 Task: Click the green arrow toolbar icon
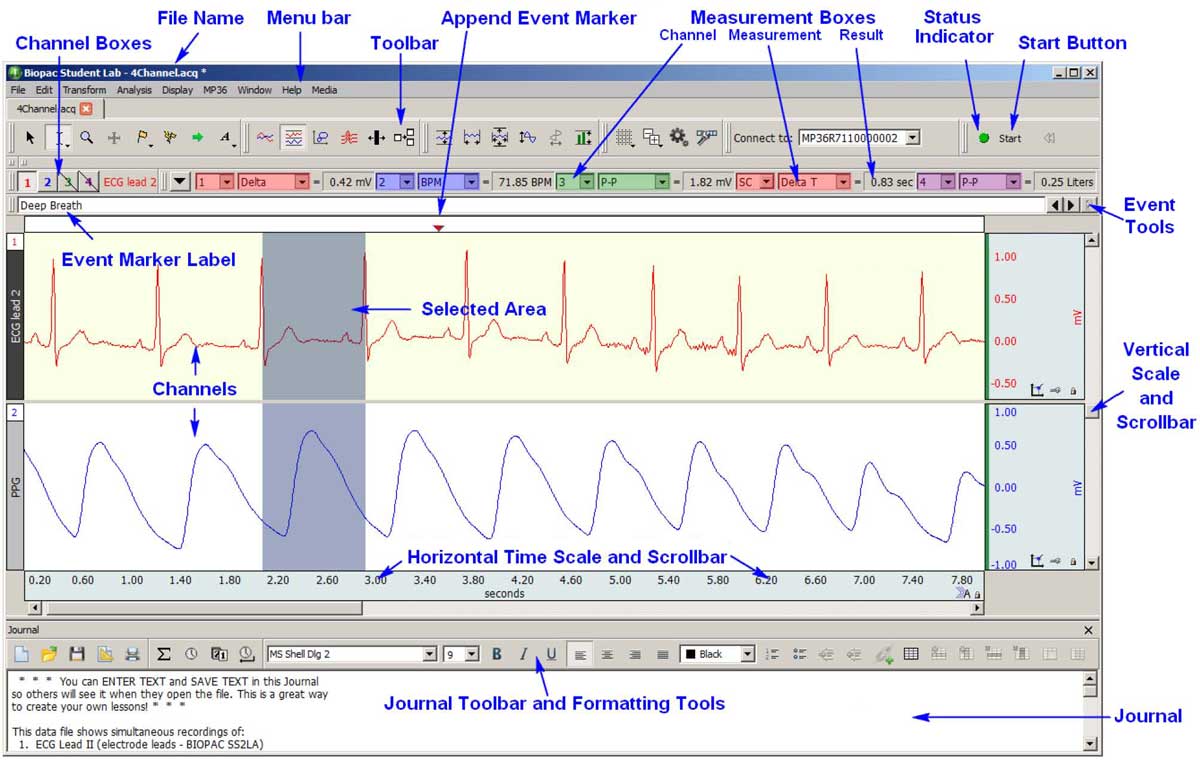[197, 138]
